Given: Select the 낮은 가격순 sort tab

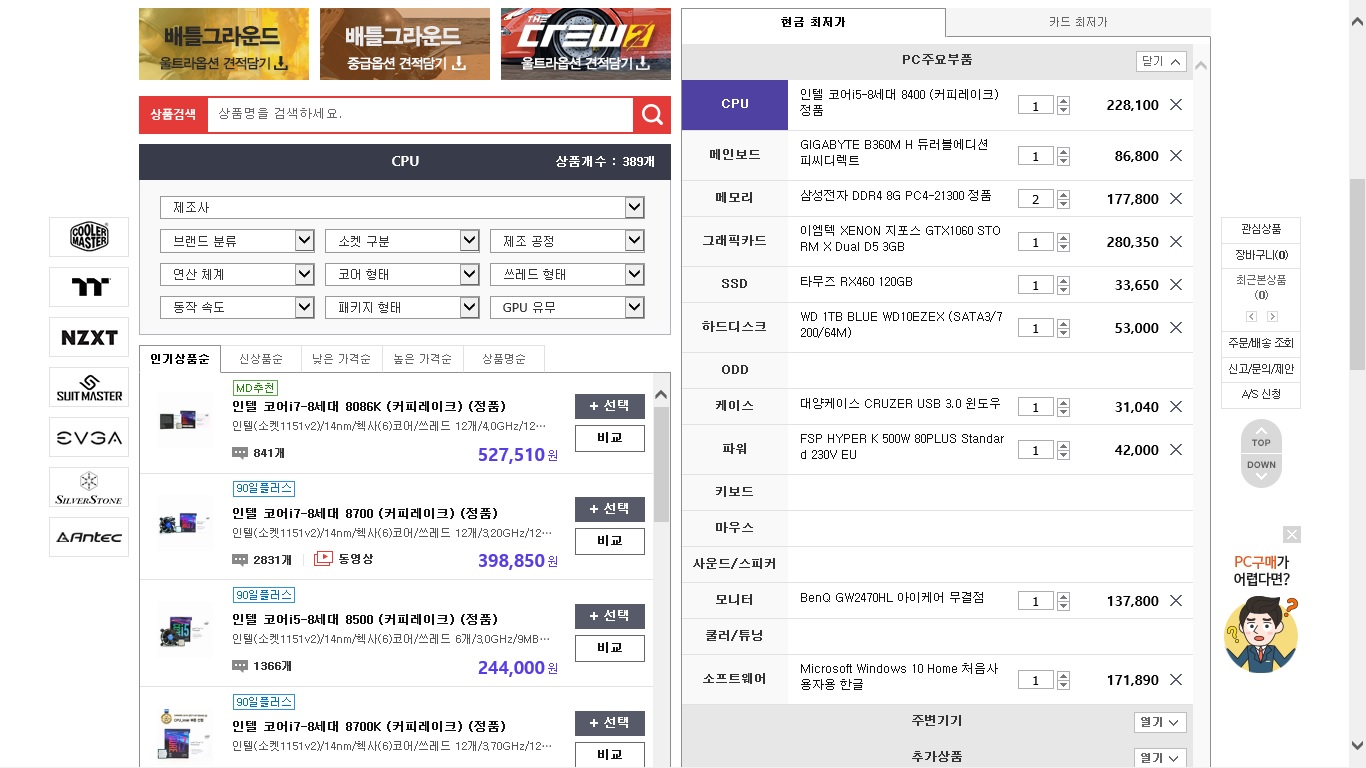Looking at the screenshot, I should (x=341, y=359).
